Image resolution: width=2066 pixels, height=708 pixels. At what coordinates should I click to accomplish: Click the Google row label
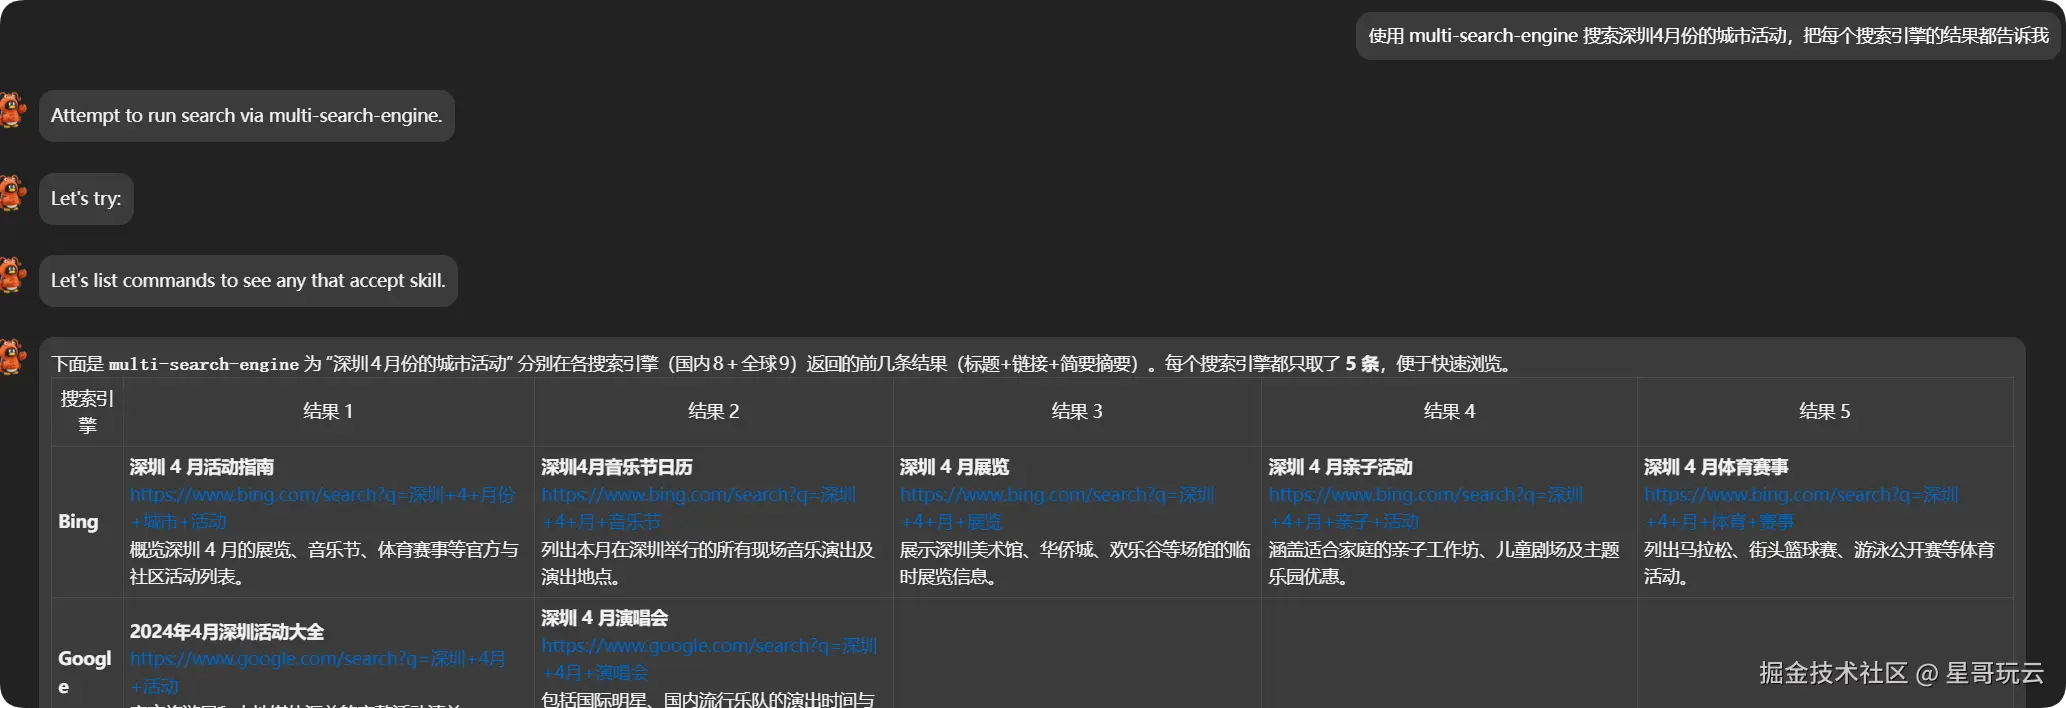tap(85, 672)
